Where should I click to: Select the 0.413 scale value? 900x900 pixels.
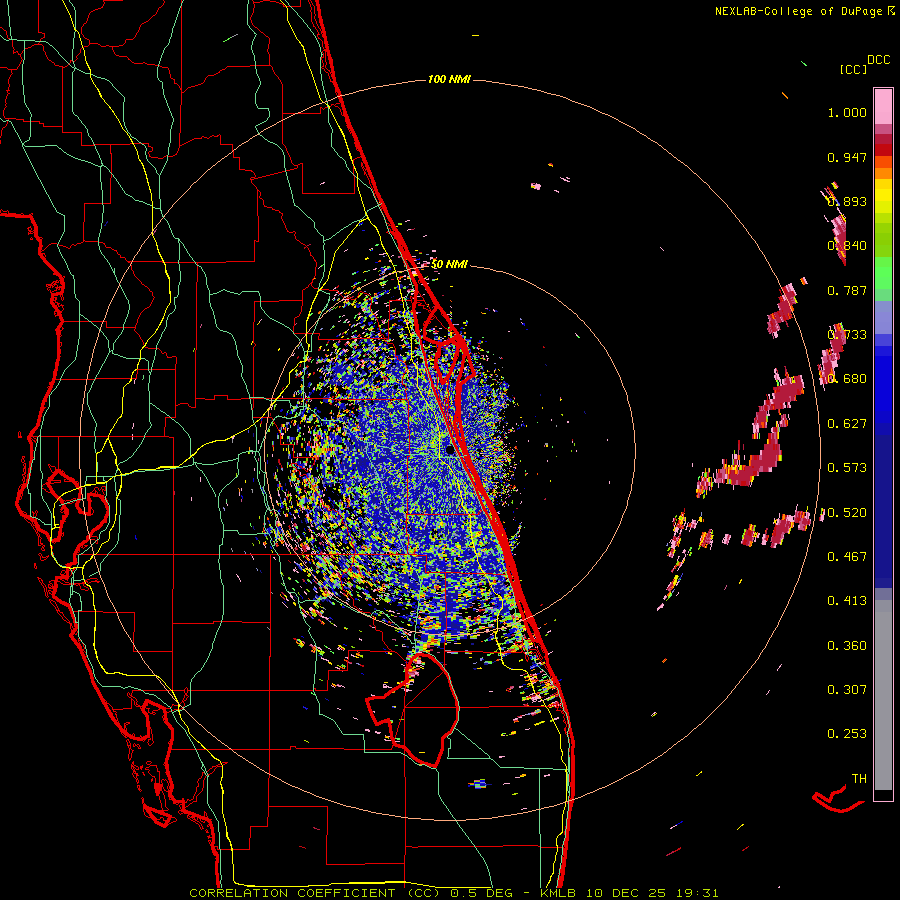(847, 601)
